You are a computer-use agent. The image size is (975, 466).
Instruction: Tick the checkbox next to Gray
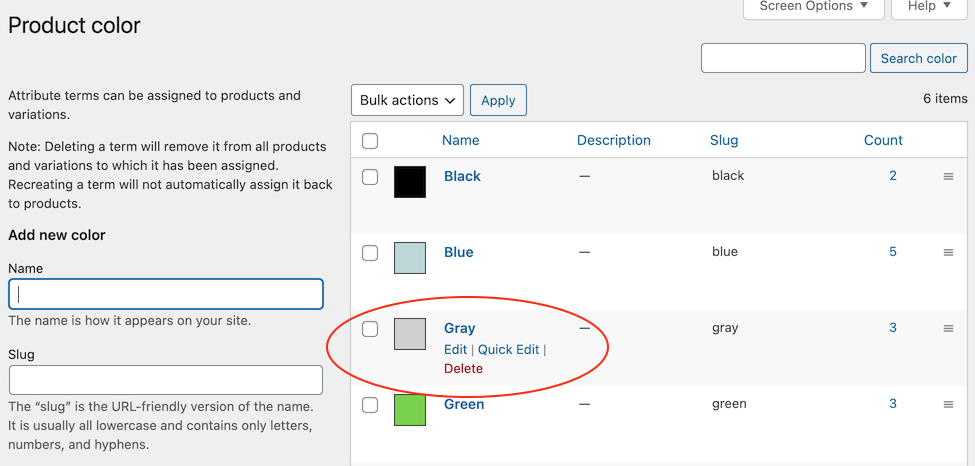[370, 329]
